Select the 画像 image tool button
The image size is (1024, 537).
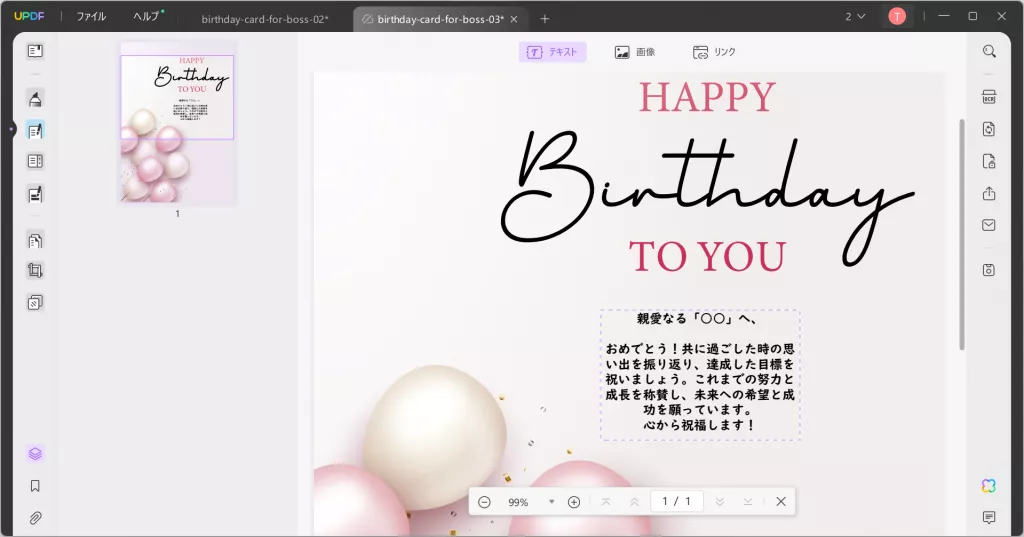635,52
